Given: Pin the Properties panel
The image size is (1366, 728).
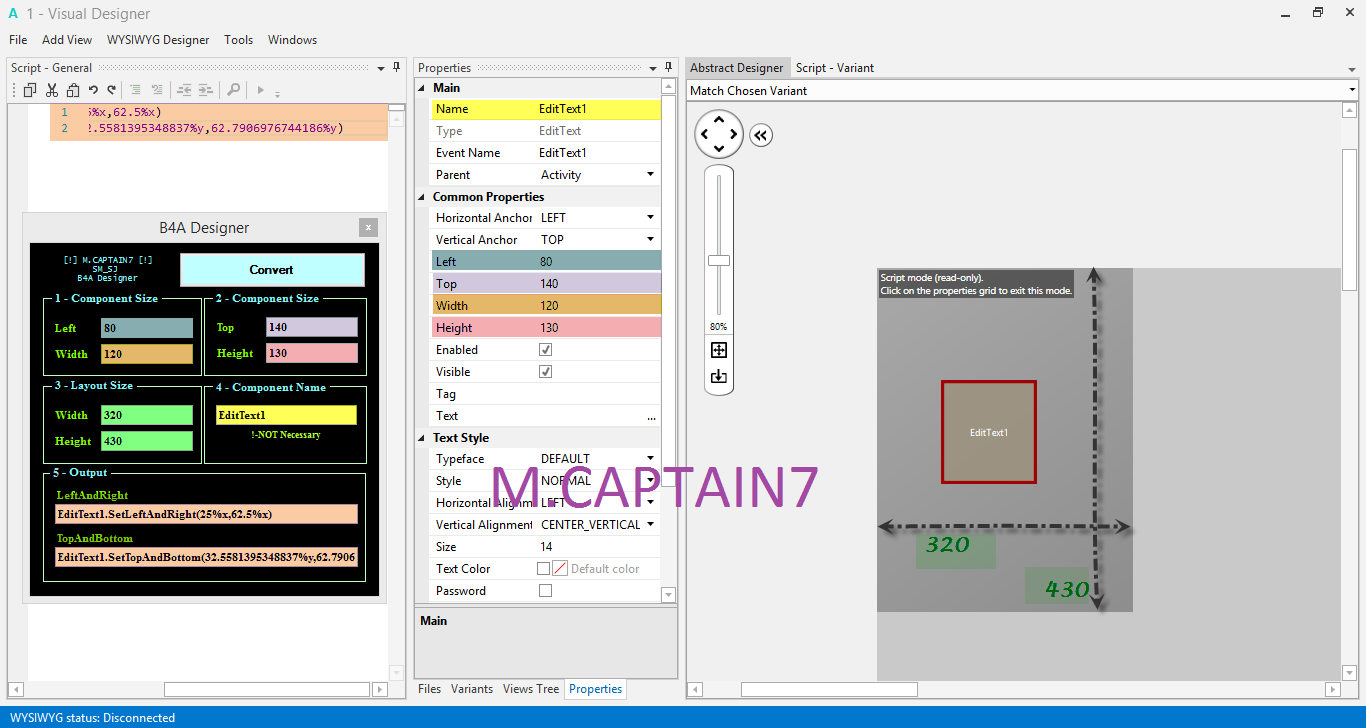Looking at the screenshot, I should point(669,67).
